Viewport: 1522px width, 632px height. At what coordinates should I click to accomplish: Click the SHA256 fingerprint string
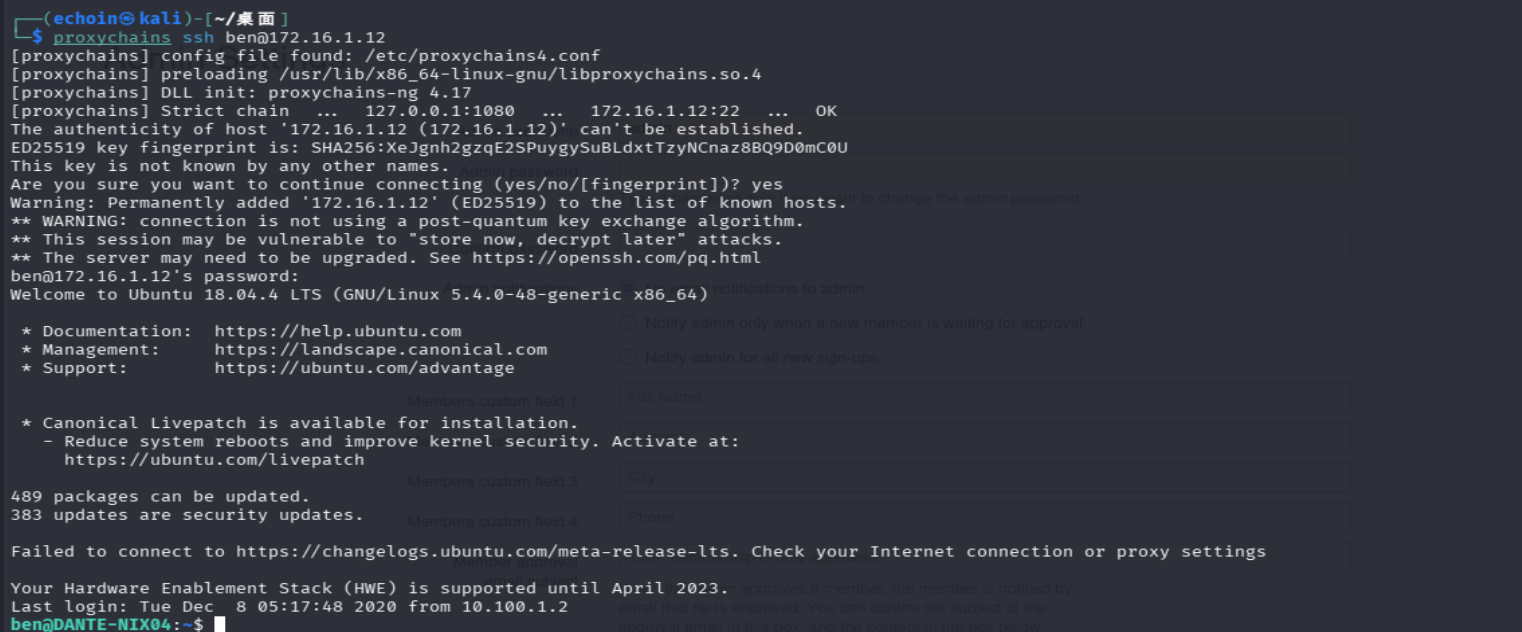(579, 148)
